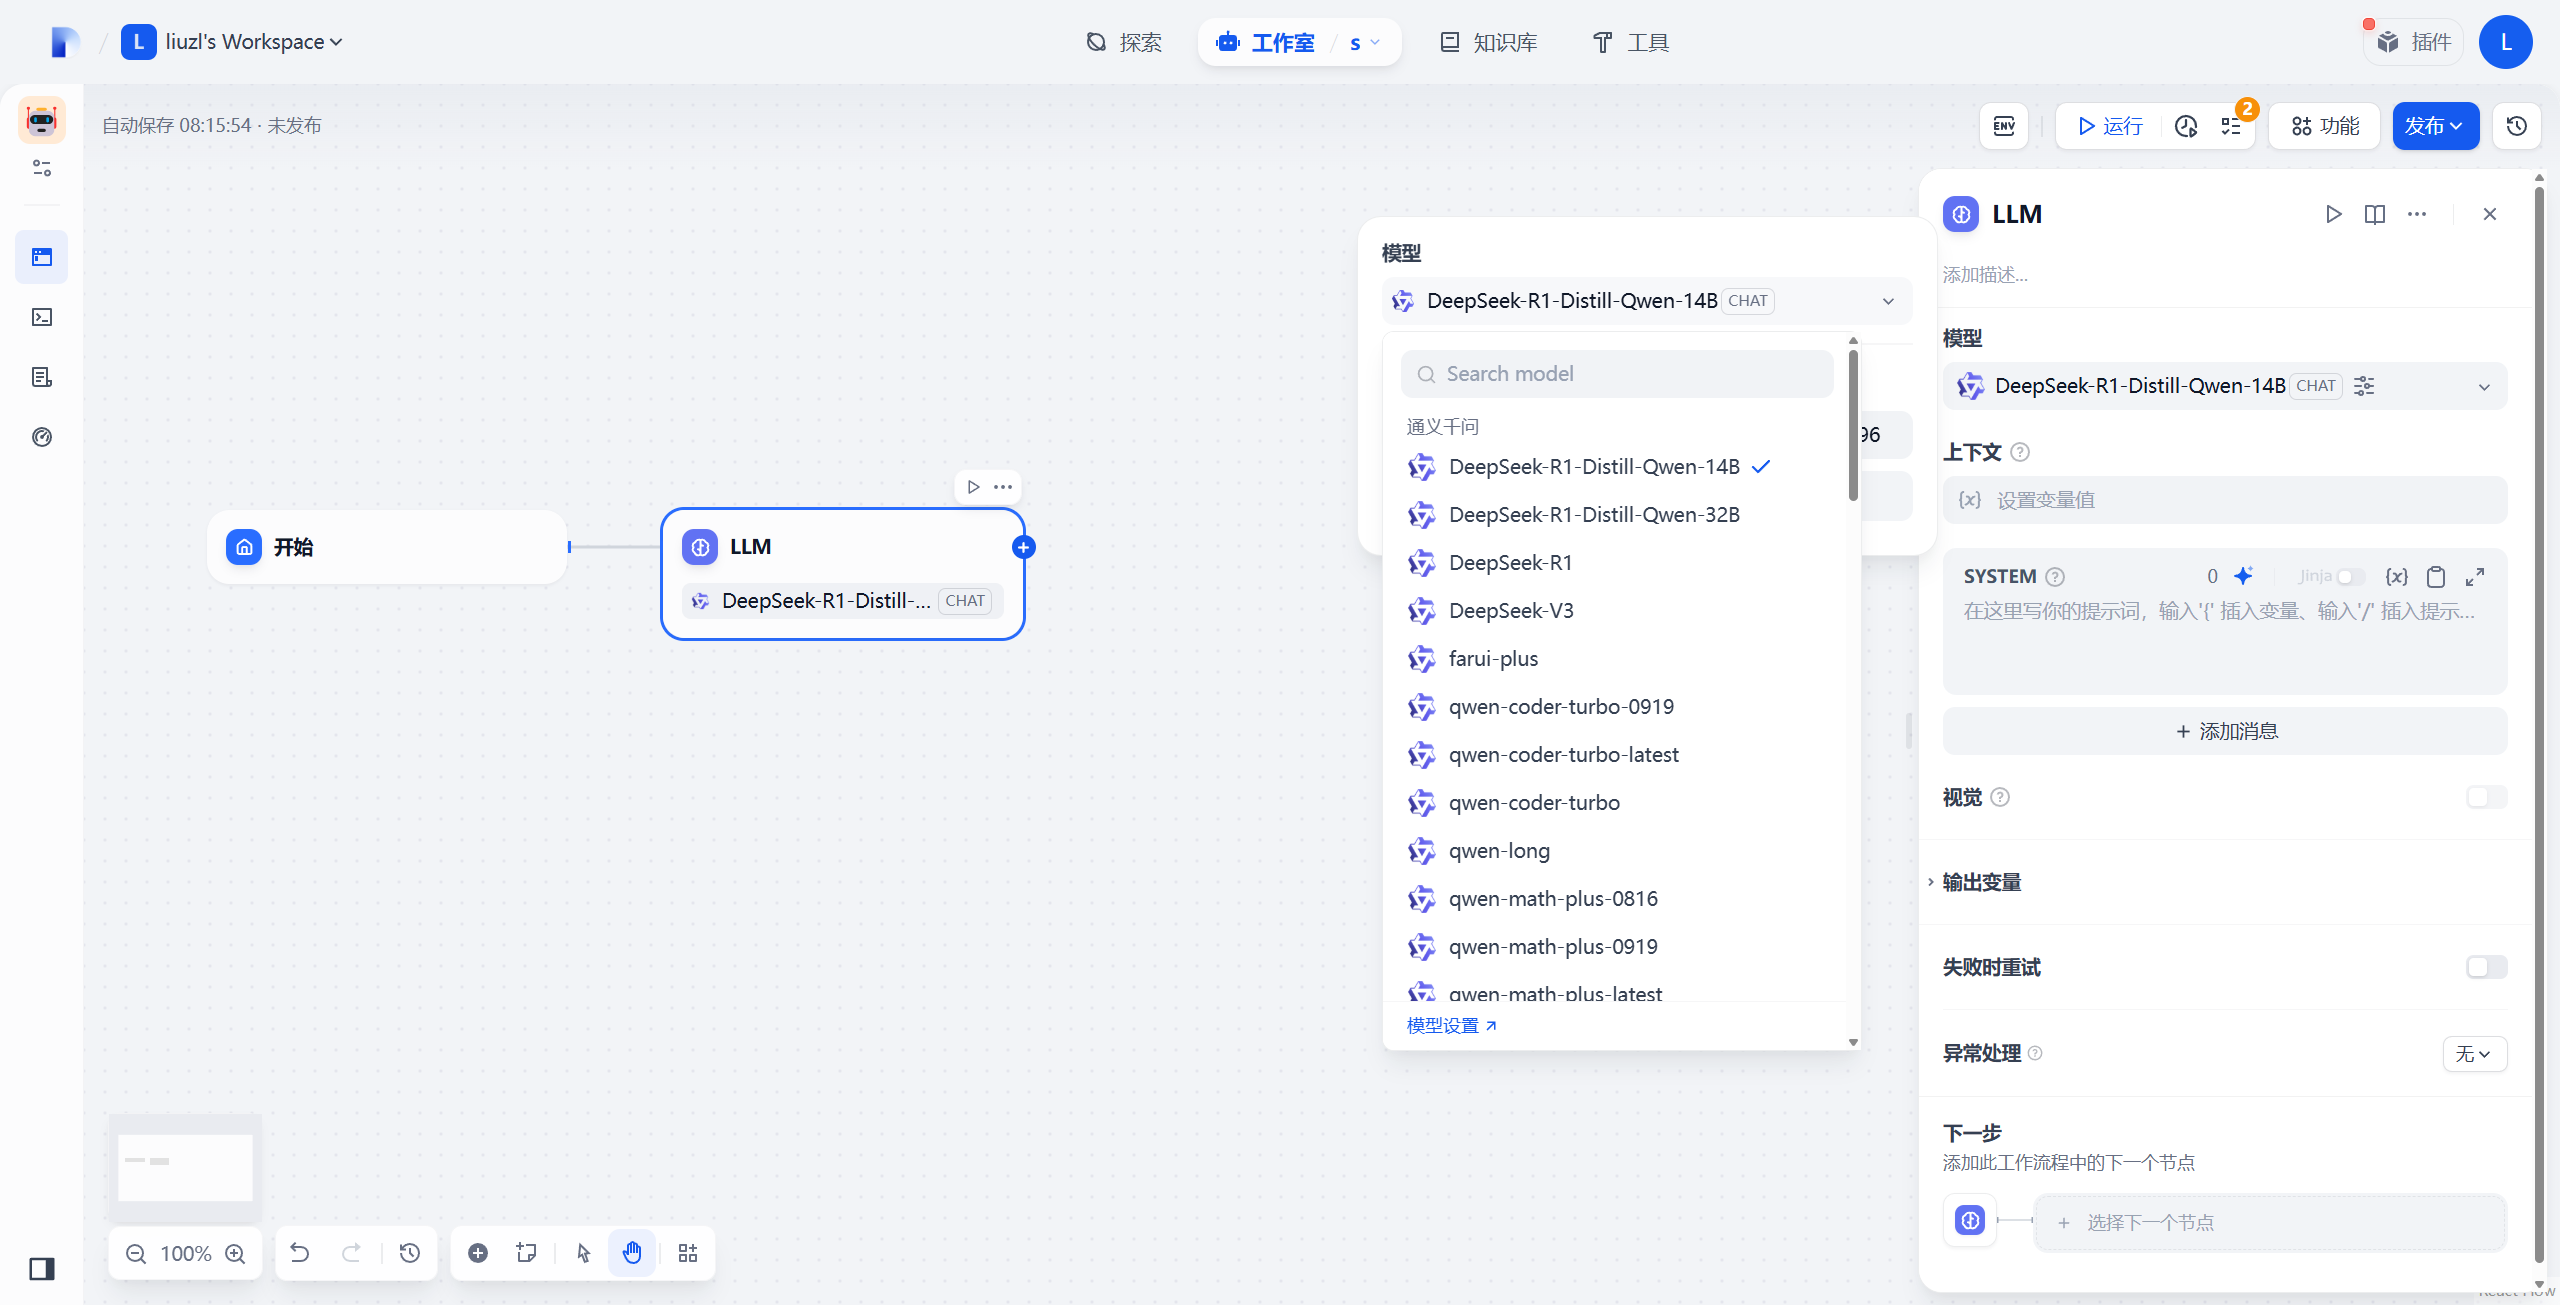
Task: Open the logs sidebar icon
Action: pos(42,377)
